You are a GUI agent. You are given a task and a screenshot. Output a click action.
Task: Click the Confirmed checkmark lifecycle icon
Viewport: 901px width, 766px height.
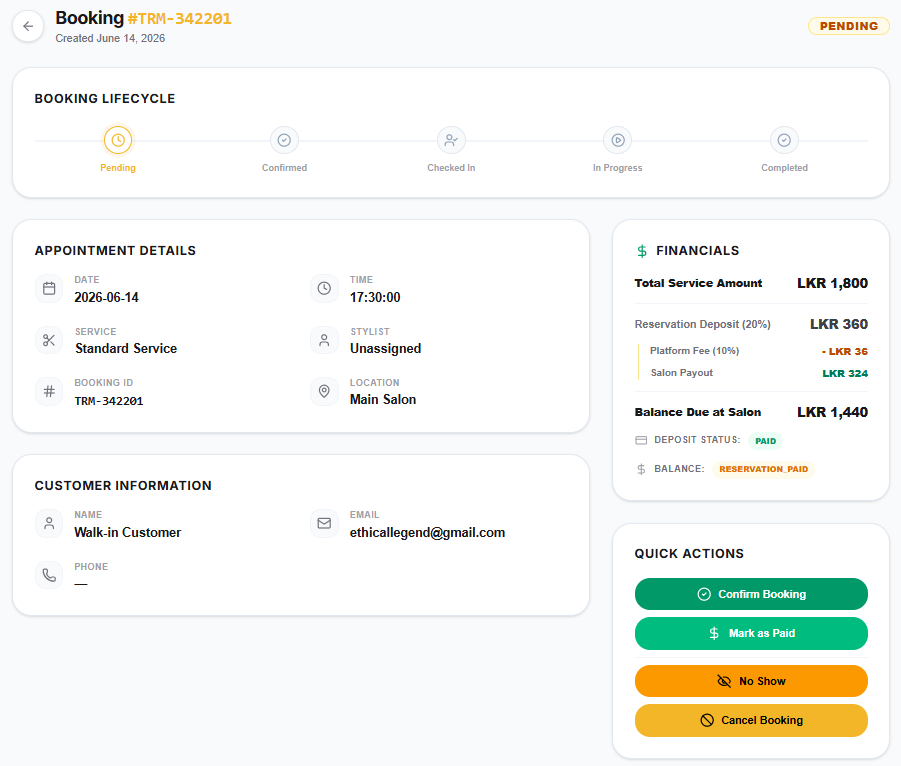click(x=284, y=140)
